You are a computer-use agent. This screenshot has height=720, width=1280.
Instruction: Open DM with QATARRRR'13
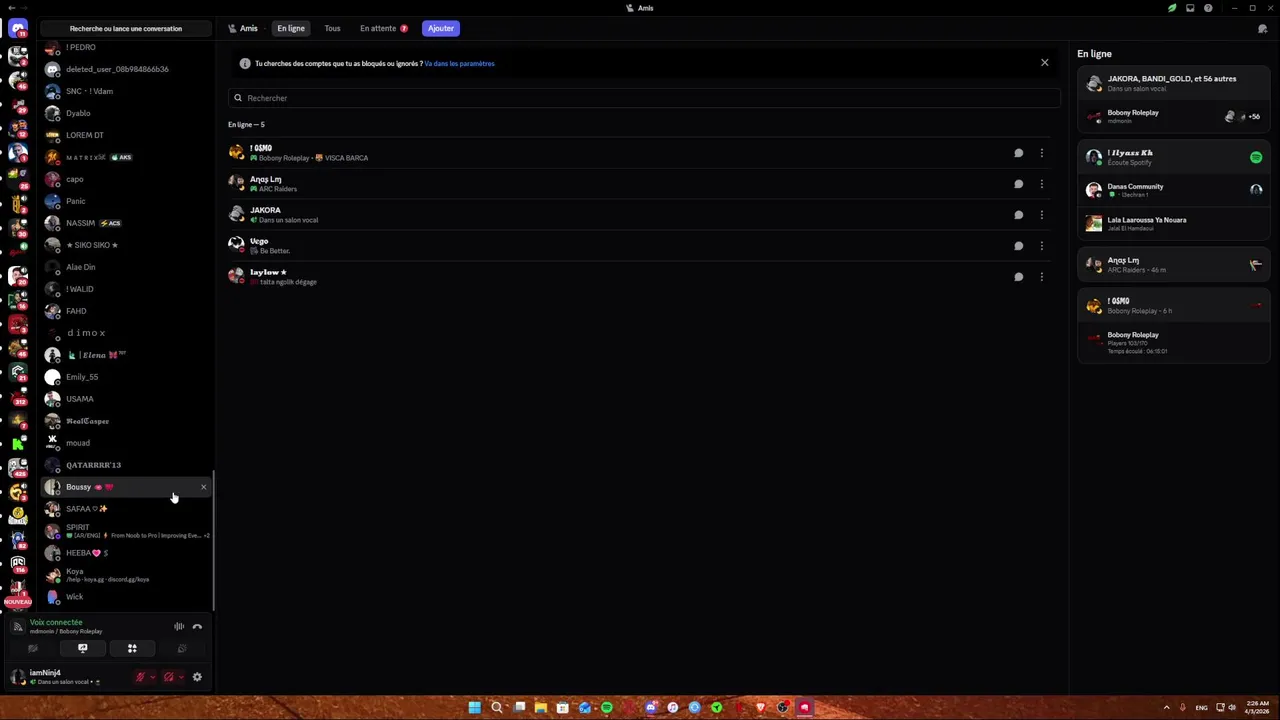[x=126, y=465]
